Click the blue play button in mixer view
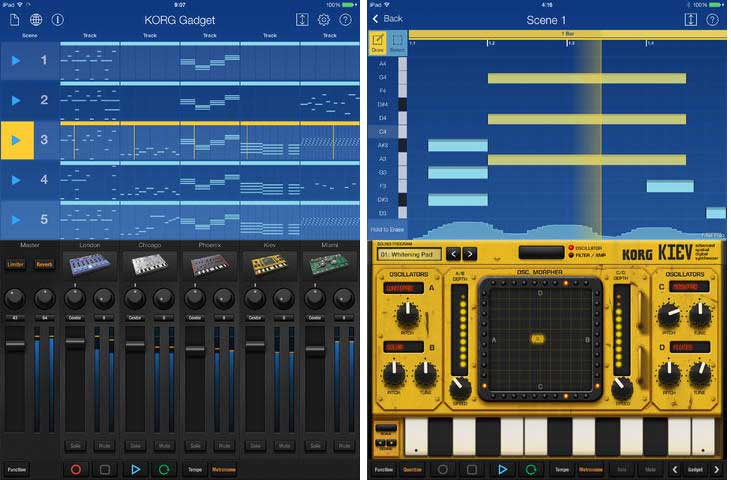The image size is (731, 480). click(135, 469)
